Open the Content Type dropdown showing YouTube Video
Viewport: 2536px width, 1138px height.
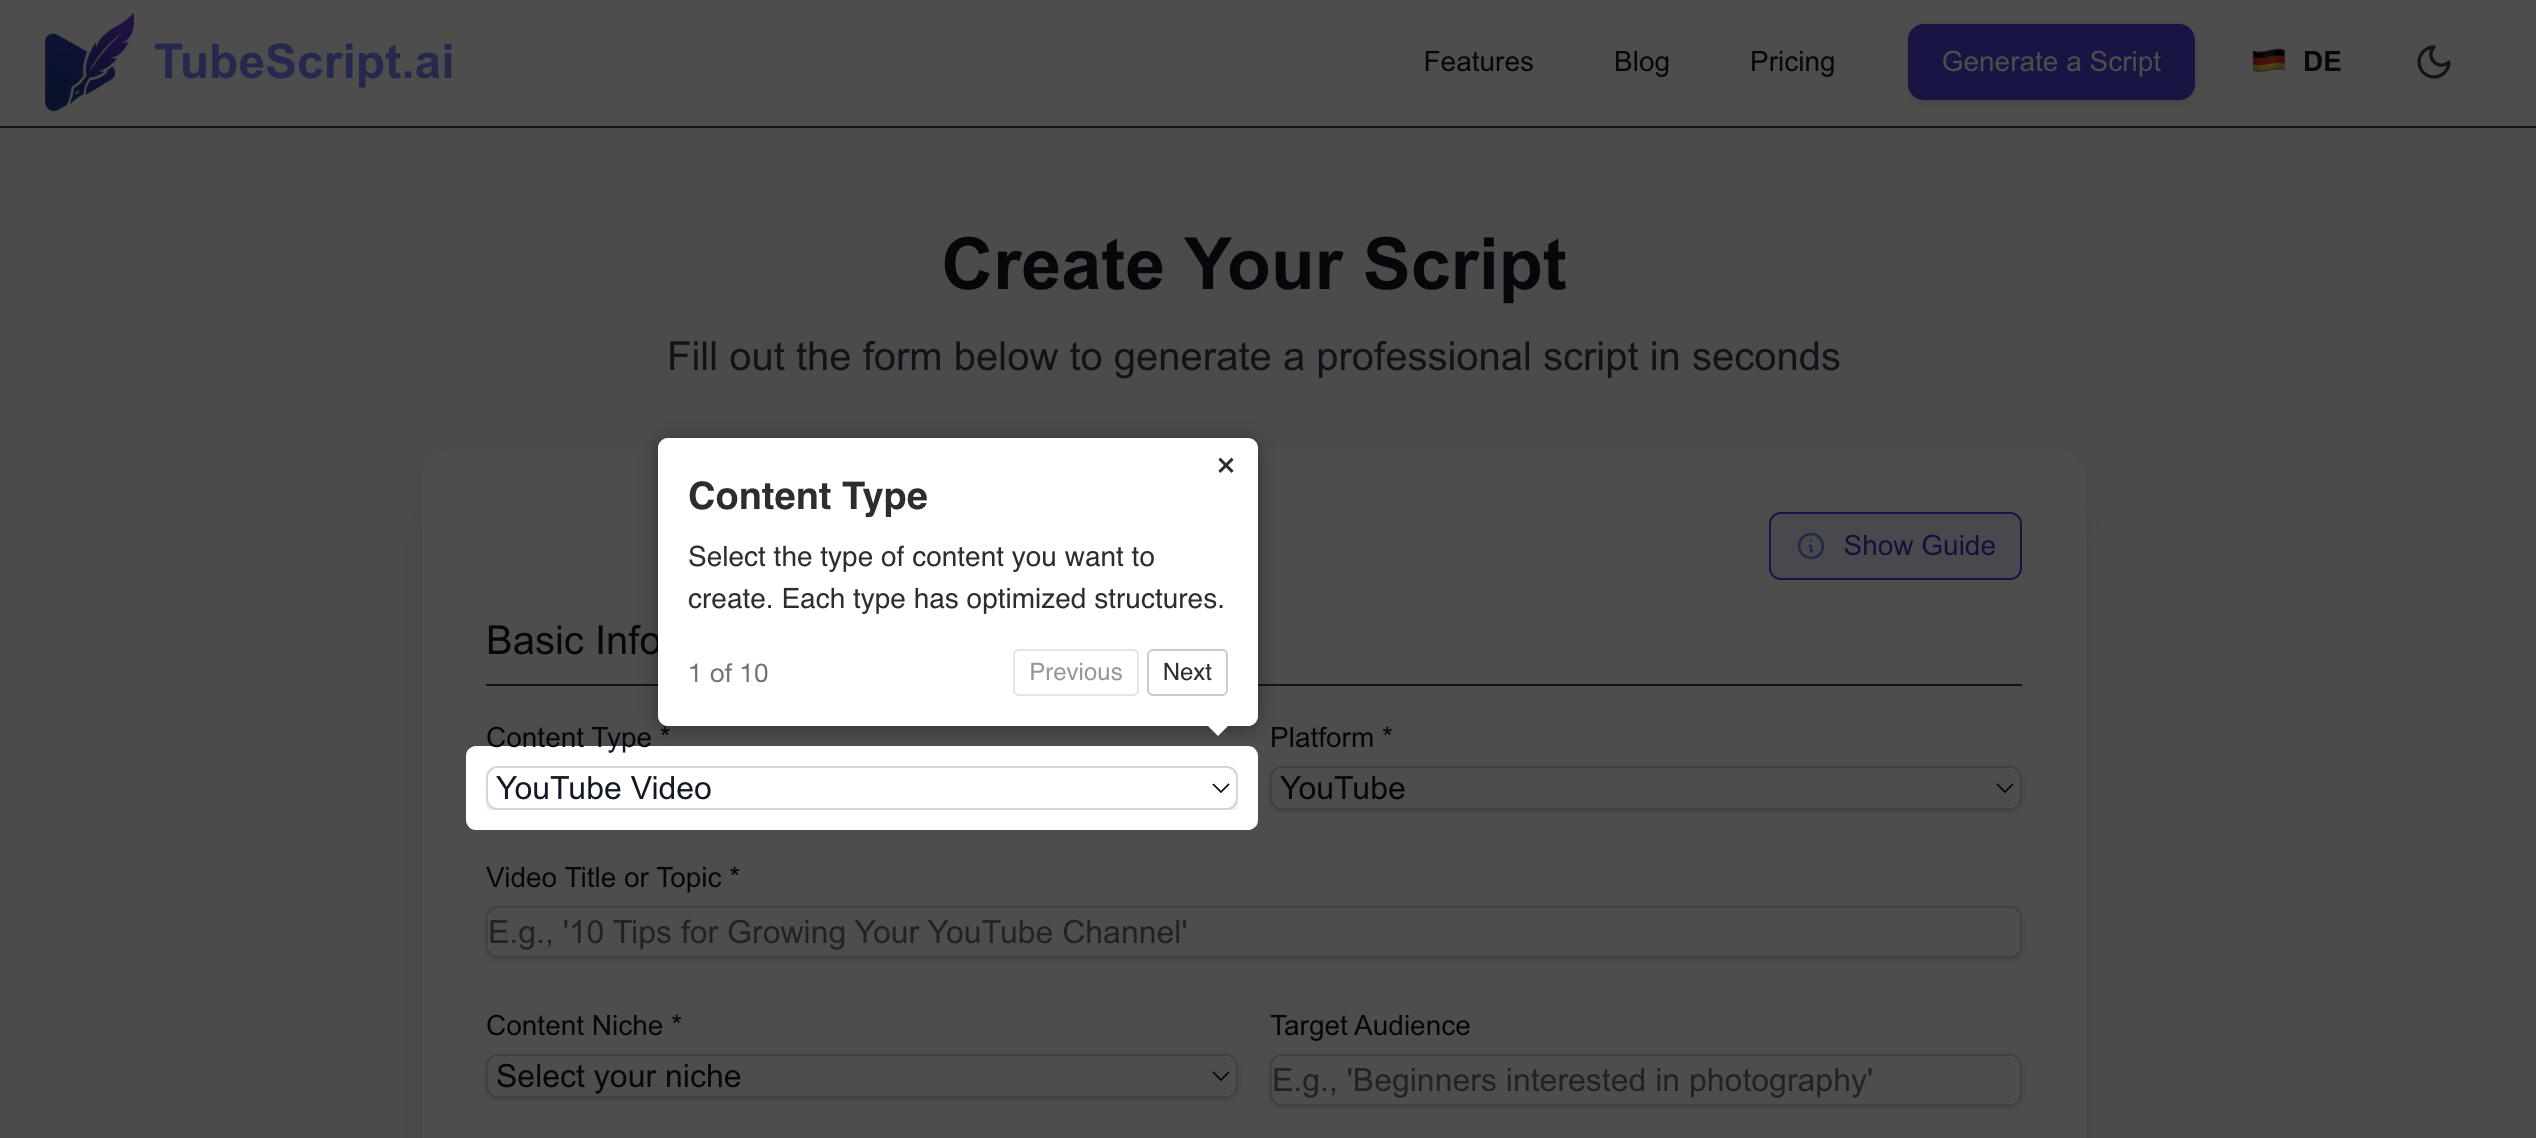pos(860,788)
